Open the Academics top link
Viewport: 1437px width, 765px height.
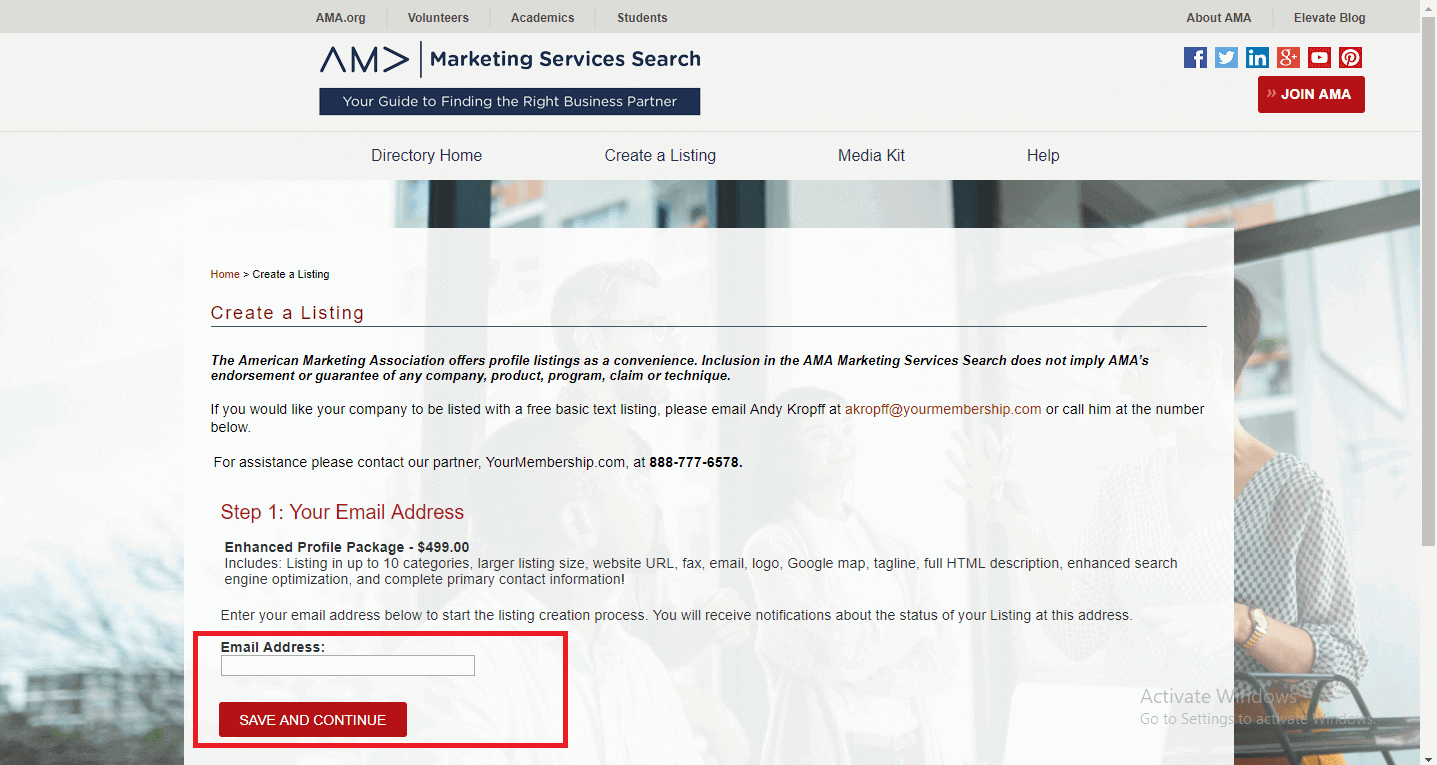tap(542, 18)
